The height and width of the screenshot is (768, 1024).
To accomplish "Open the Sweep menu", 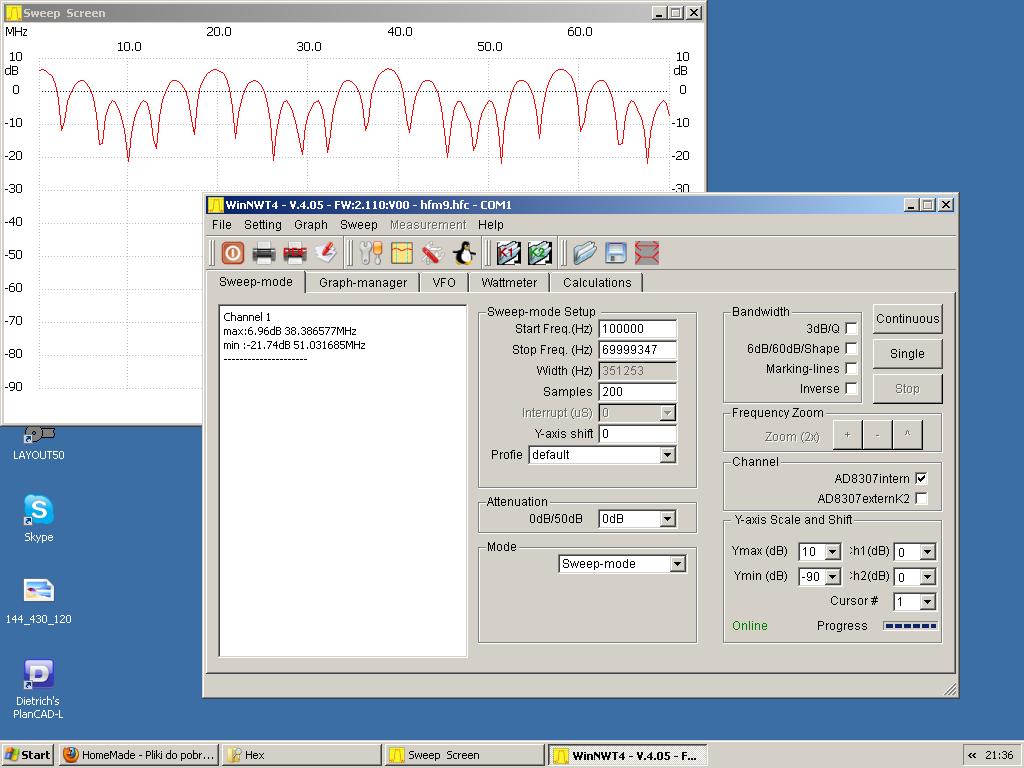I will pyautogui.click(x=358, y=225).
